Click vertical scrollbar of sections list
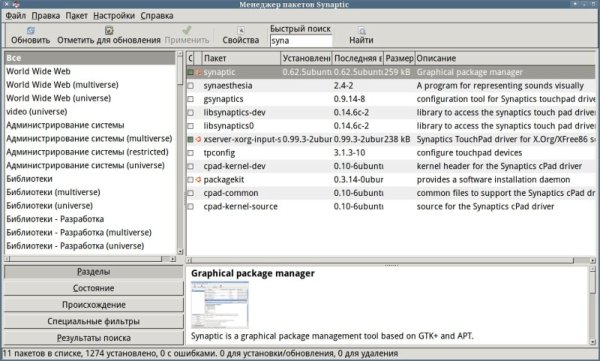600x361 pixels. (x=180, y=153)
